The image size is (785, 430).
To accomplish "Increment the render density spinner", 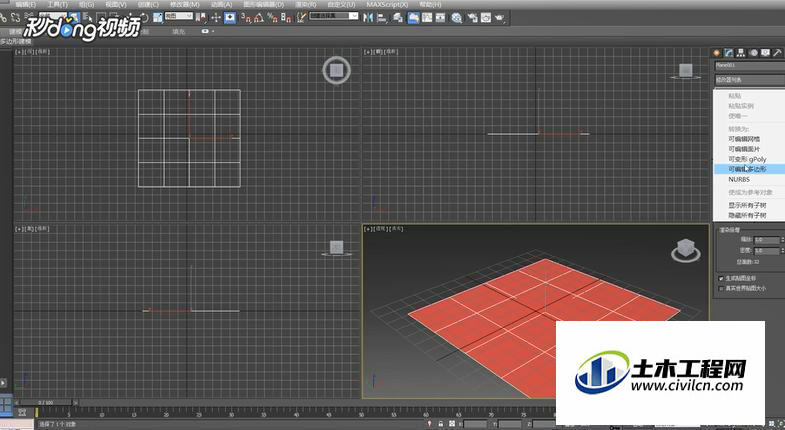I will click(782, 248).
